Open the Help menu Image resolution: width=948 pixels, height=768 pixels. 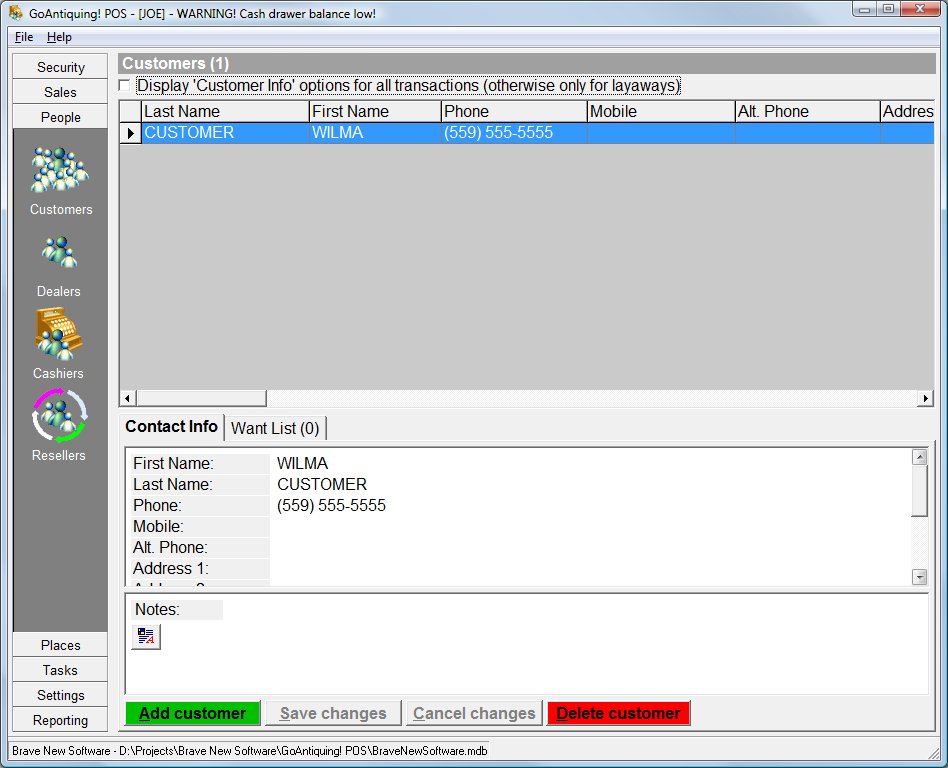pos(59,37)
